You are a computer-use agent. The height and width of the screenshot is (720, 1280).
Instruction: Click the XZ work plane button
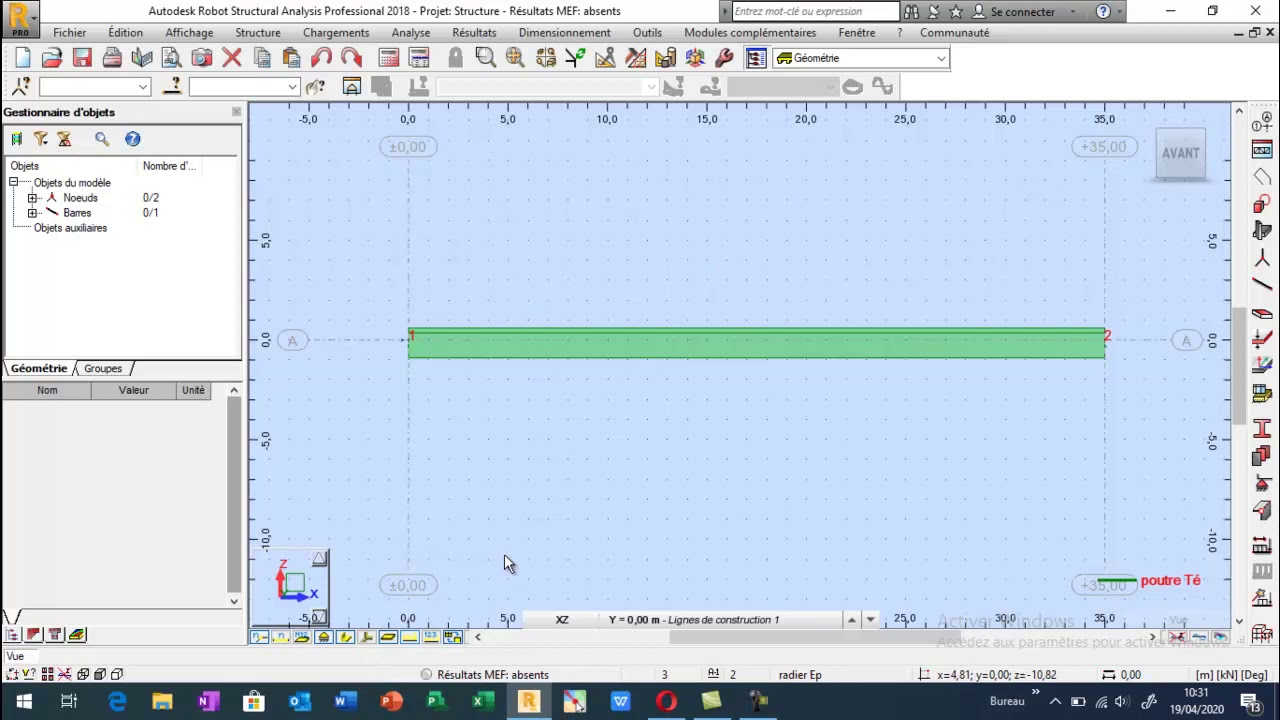562,620
